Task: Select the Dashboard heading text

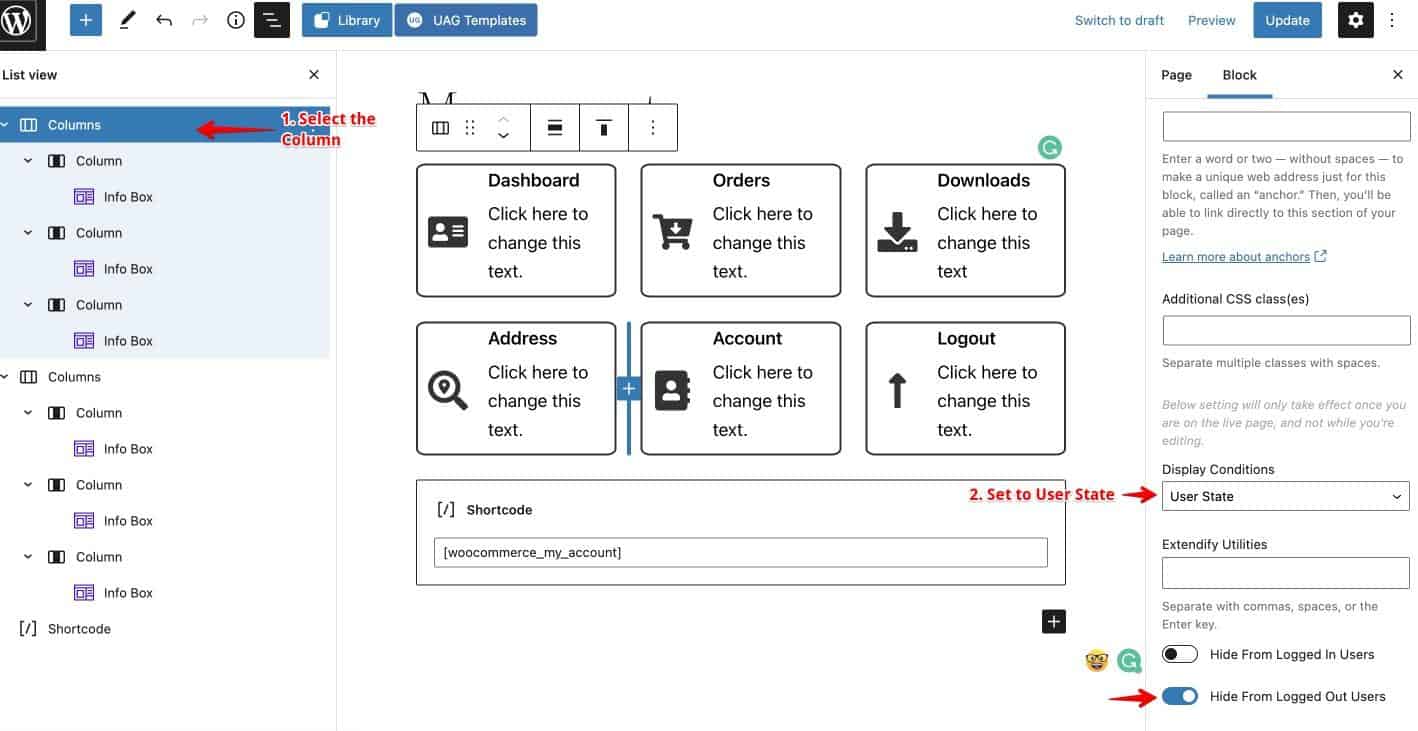Action: 534,181
